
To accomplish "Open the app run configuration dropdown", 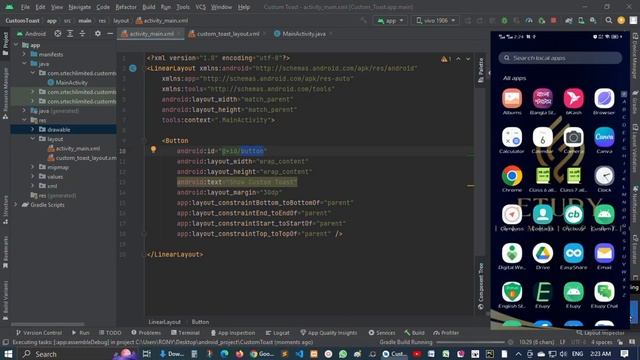I will click(x=390, y=20).
